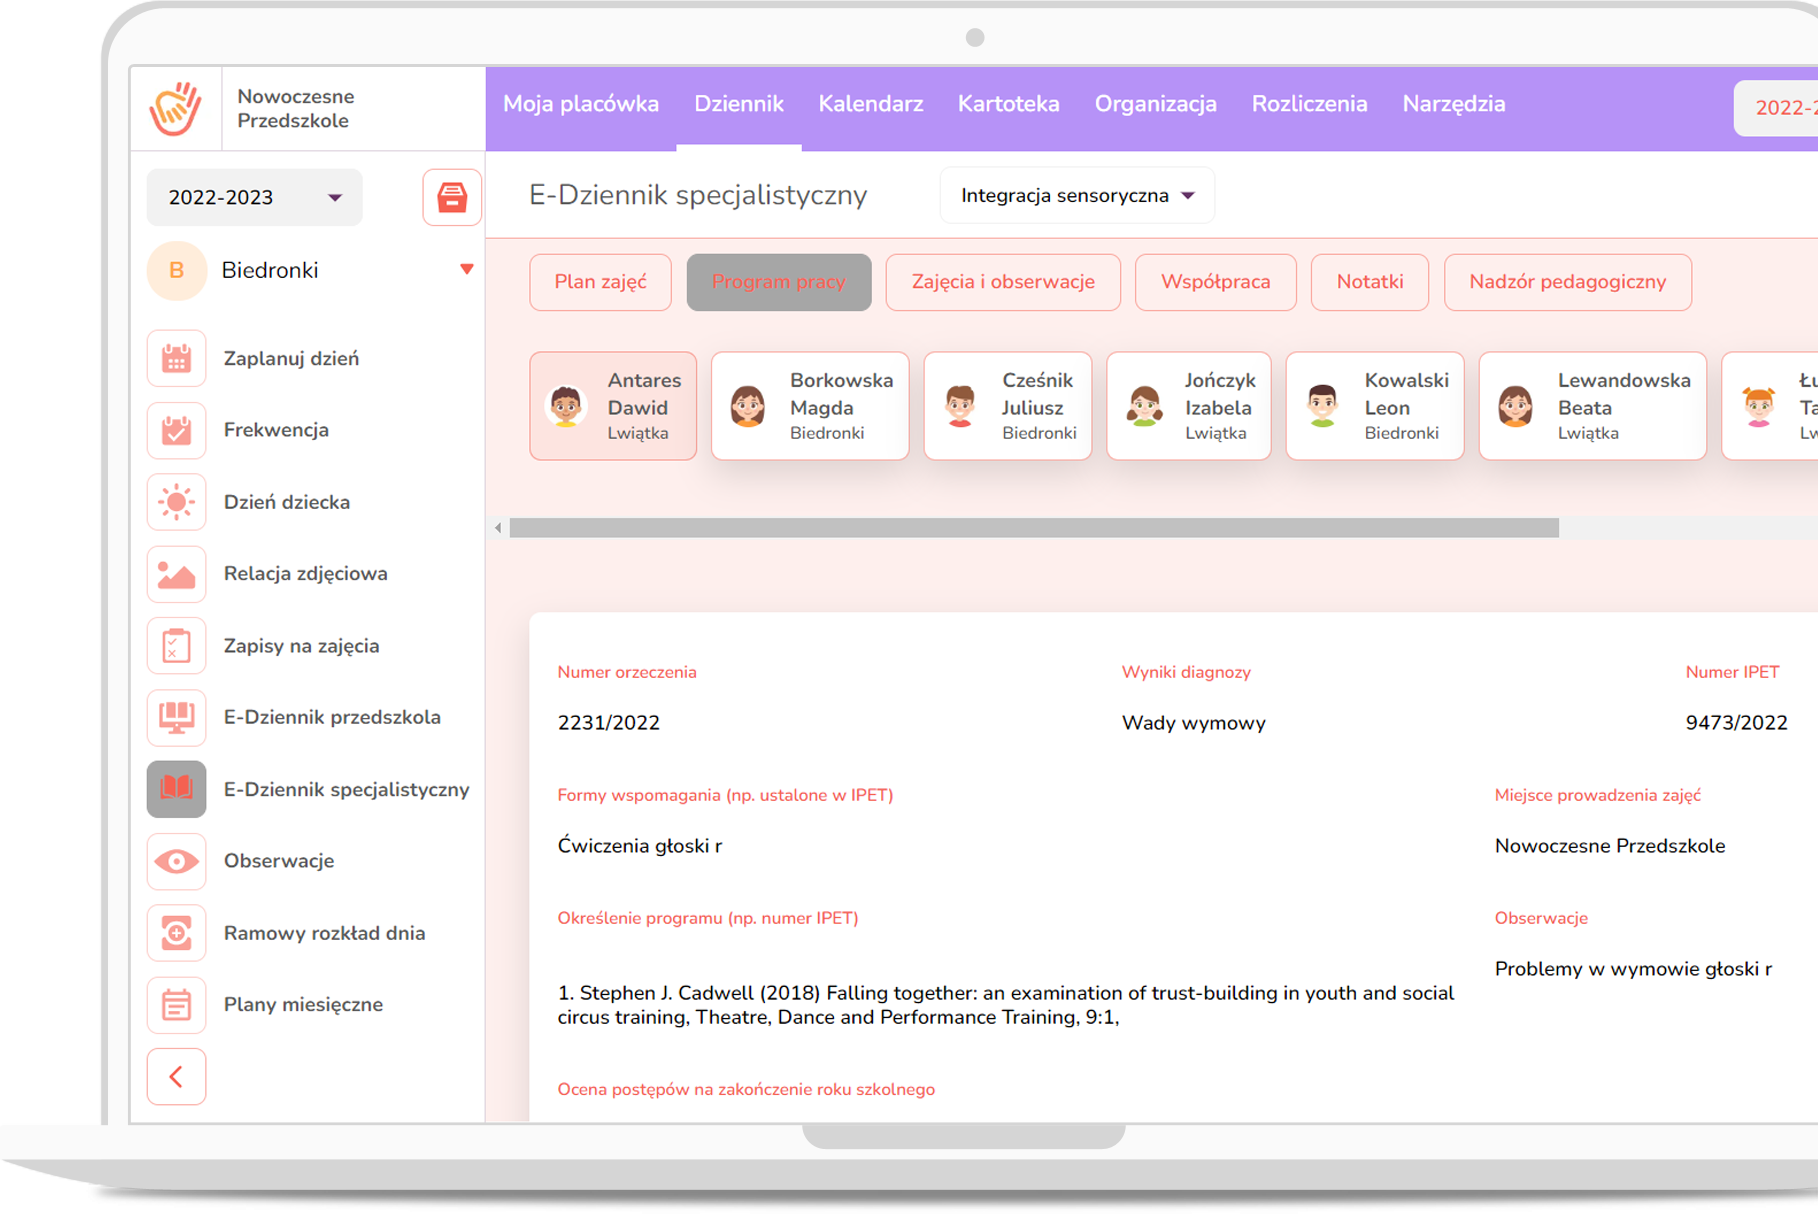This screenshot has height=1214, width=1818.
Task: Open the archive/print icon beside the year selector
Action: [451, 197]
